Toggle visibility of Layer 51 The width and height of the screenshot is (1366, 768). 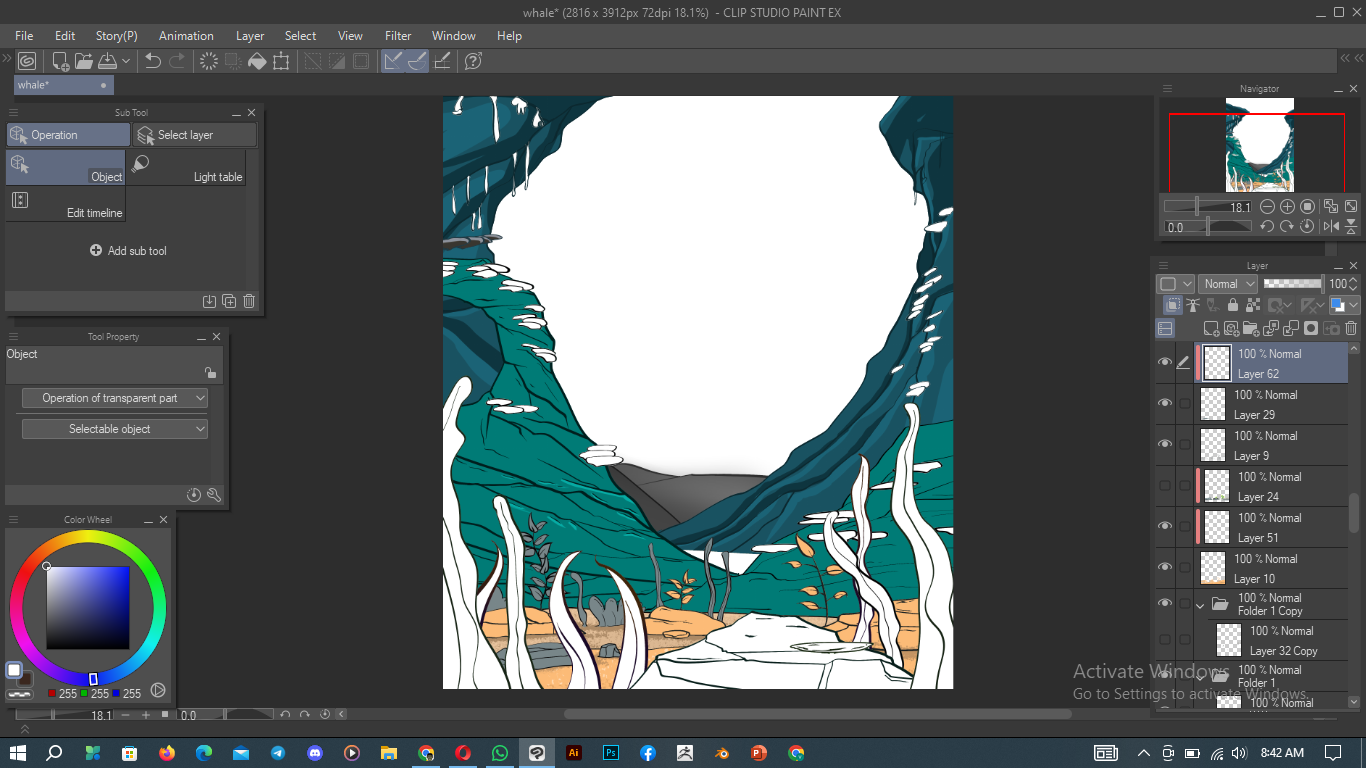tap(1164, 527)
